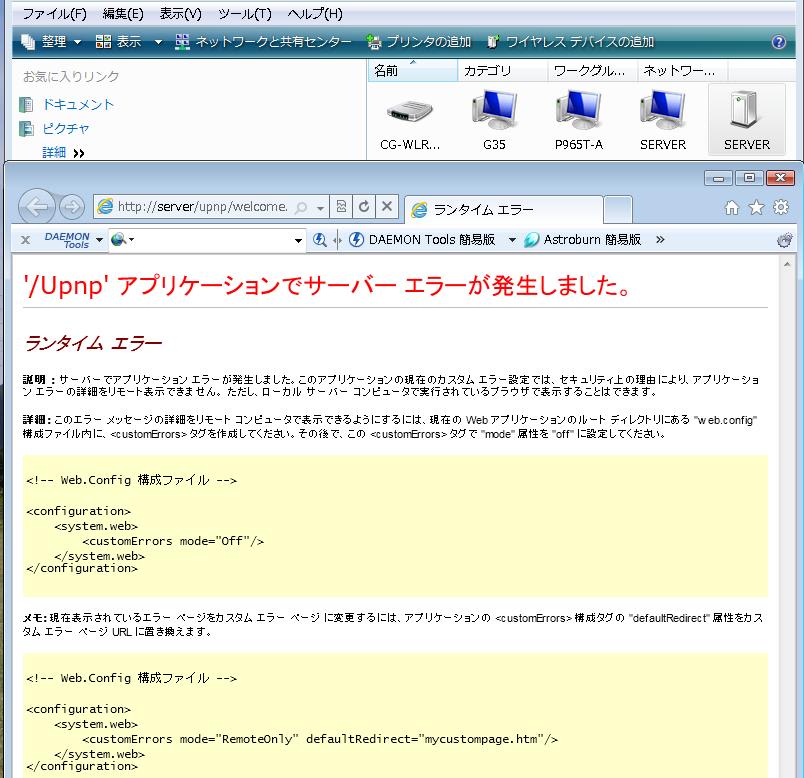
Task: Select the highlighted SERVER tower icon
Action: (x=747, y=121)
